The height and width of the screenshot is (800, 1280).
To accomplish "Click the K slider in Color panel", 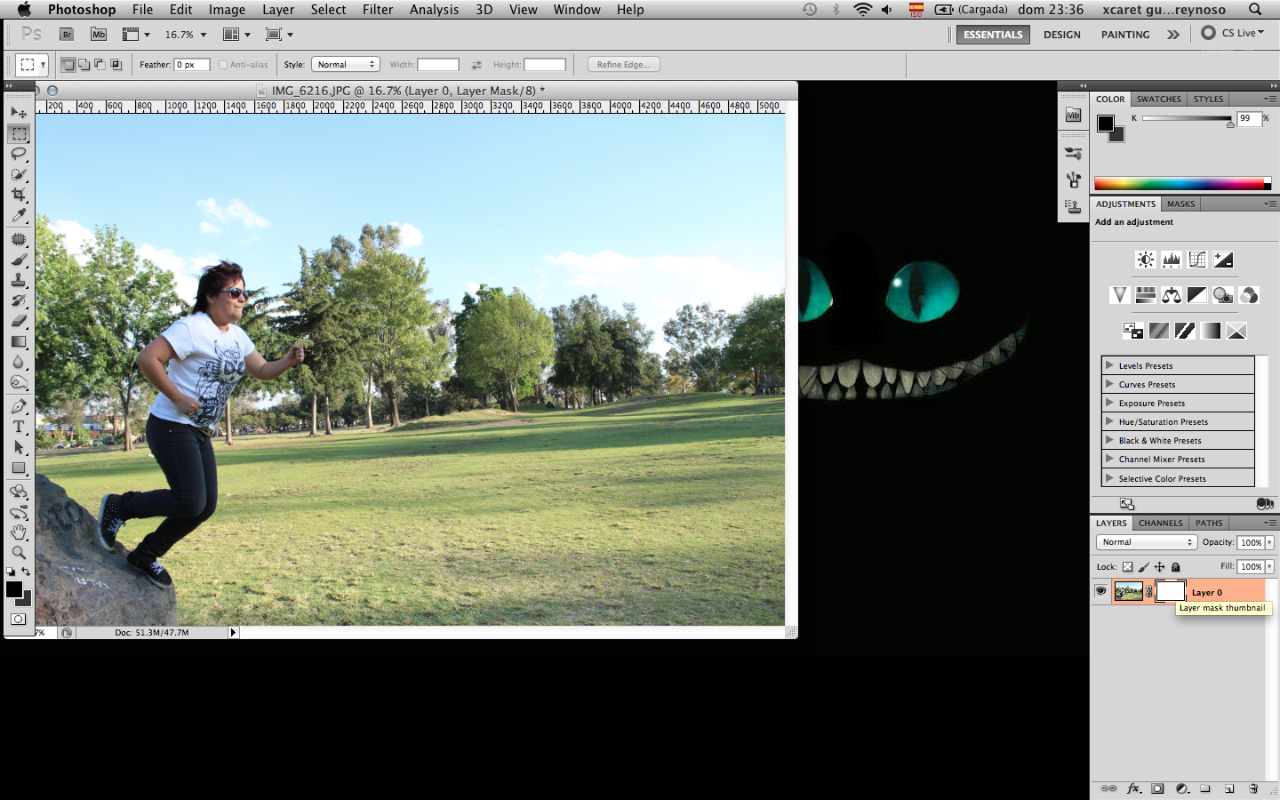I will pos(1187,119).
